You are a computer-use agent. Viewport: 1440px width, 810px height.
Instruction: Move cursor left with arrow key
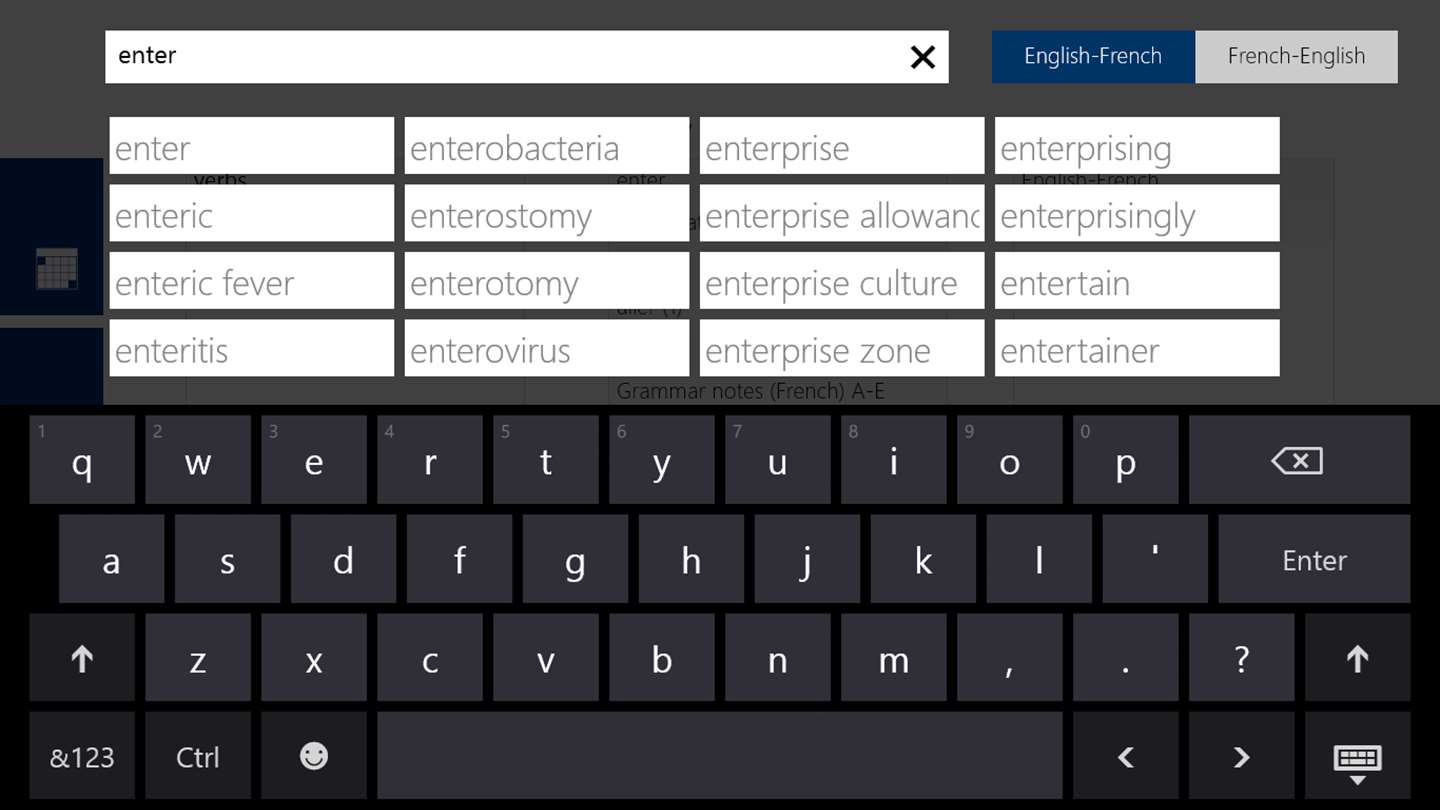pyautogui.click(x=1125, y=756)
